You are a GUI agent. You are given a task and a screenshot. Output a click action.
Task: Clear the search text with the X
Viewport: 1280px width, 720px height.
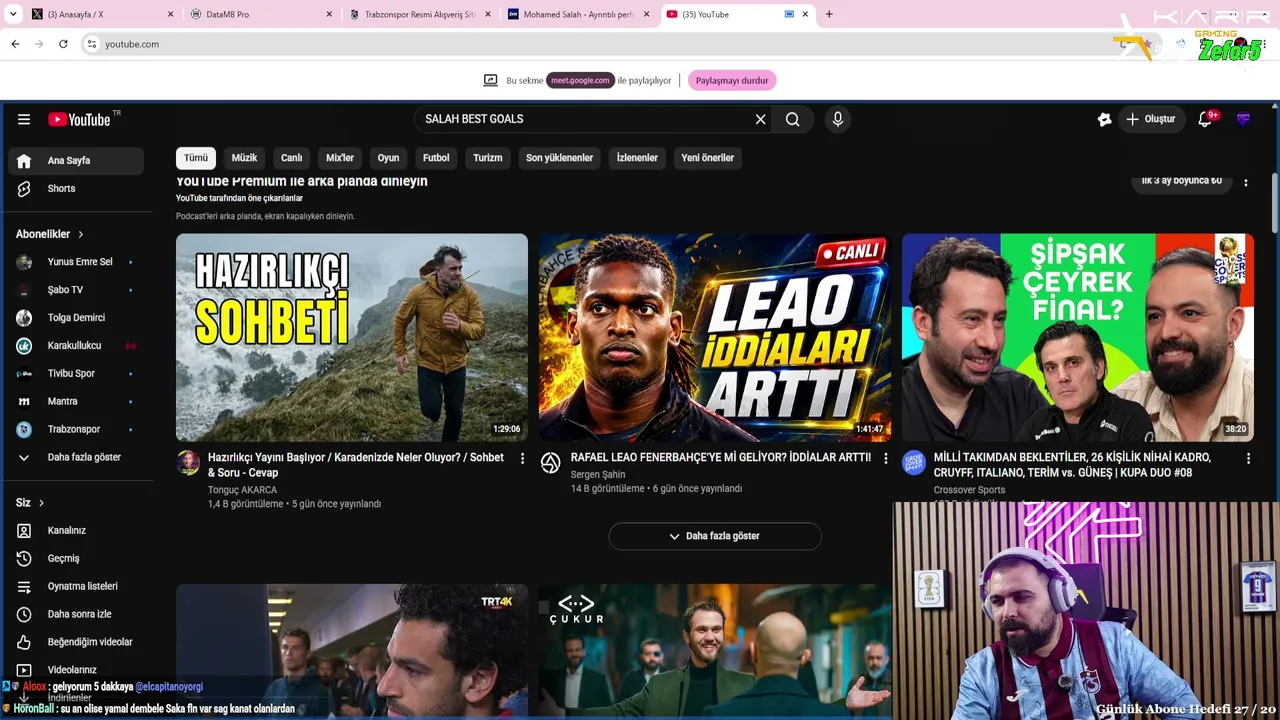pos(760,119)
